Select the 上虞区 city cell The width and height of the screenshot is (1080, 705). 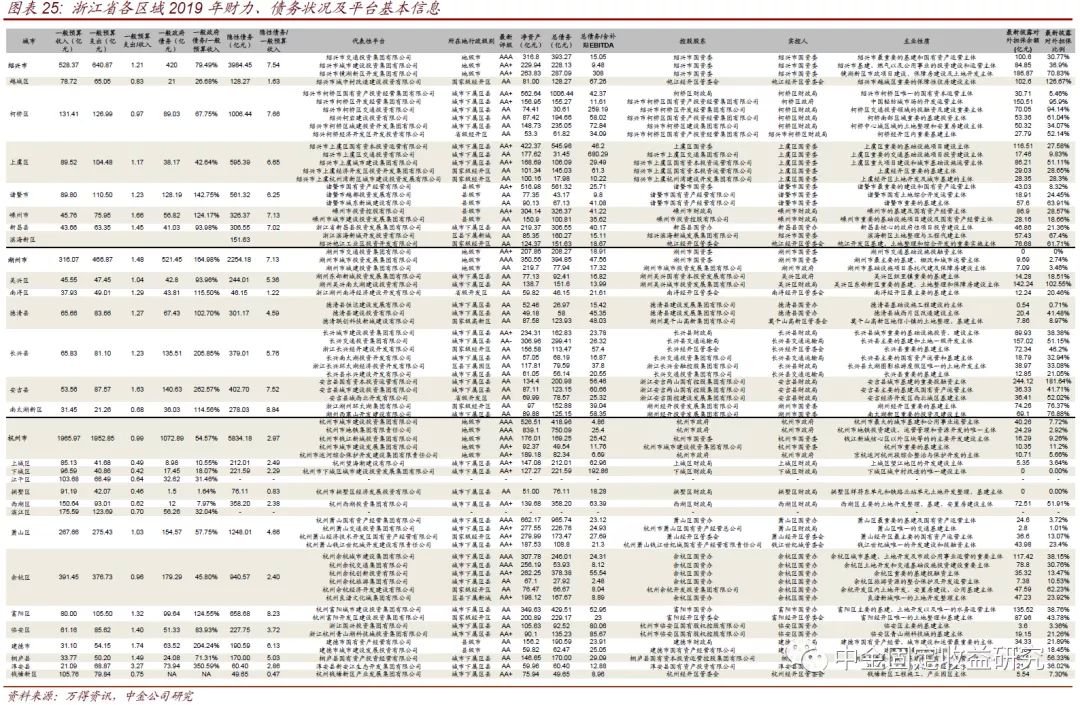18,162
